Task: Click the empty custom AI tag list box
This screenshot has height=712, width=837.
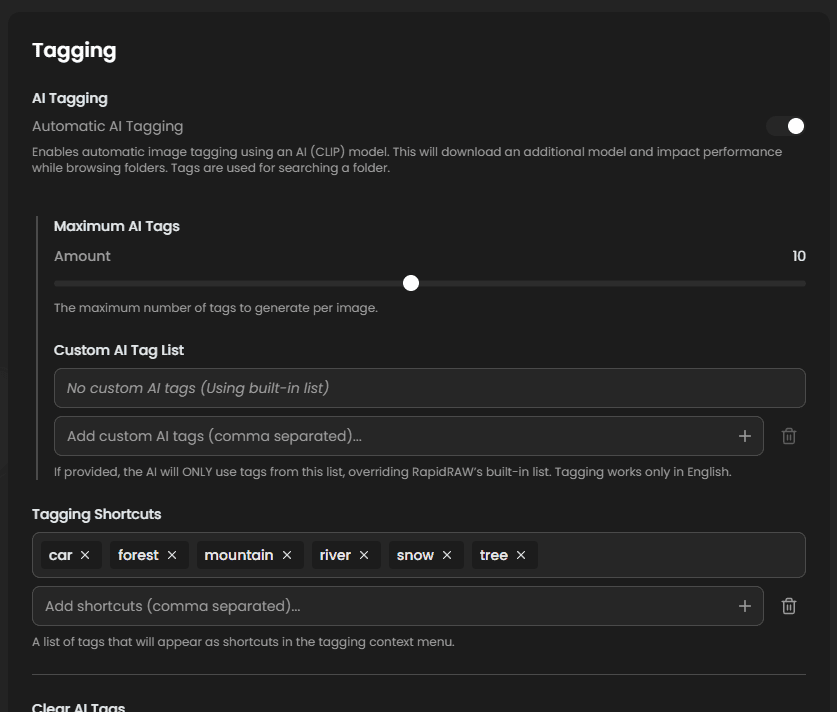Action: tap(429, 388)
